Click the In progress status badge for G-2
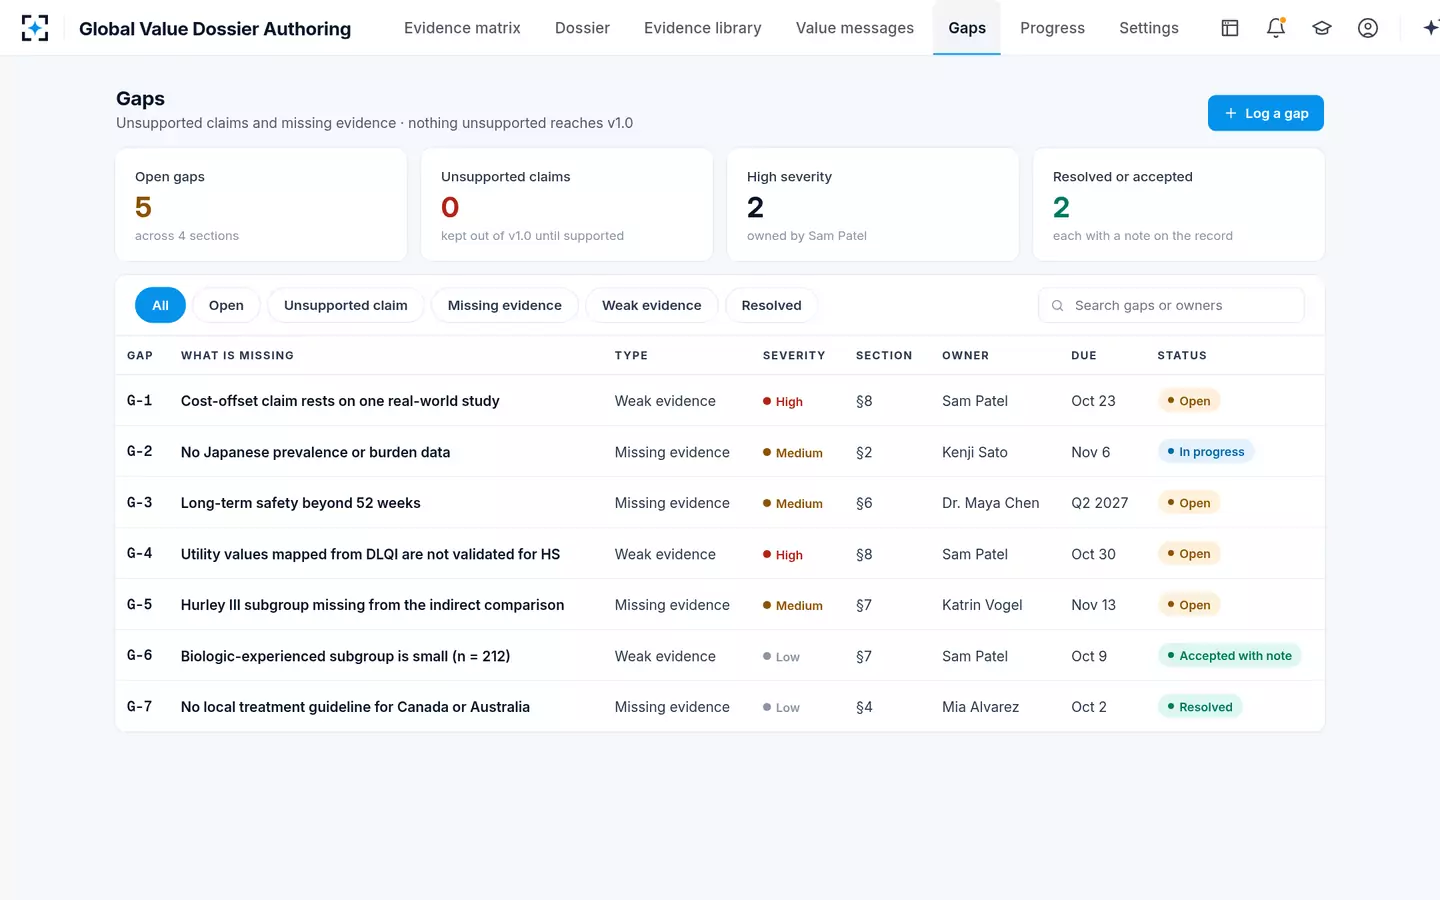 click(x=1205, y=452)
